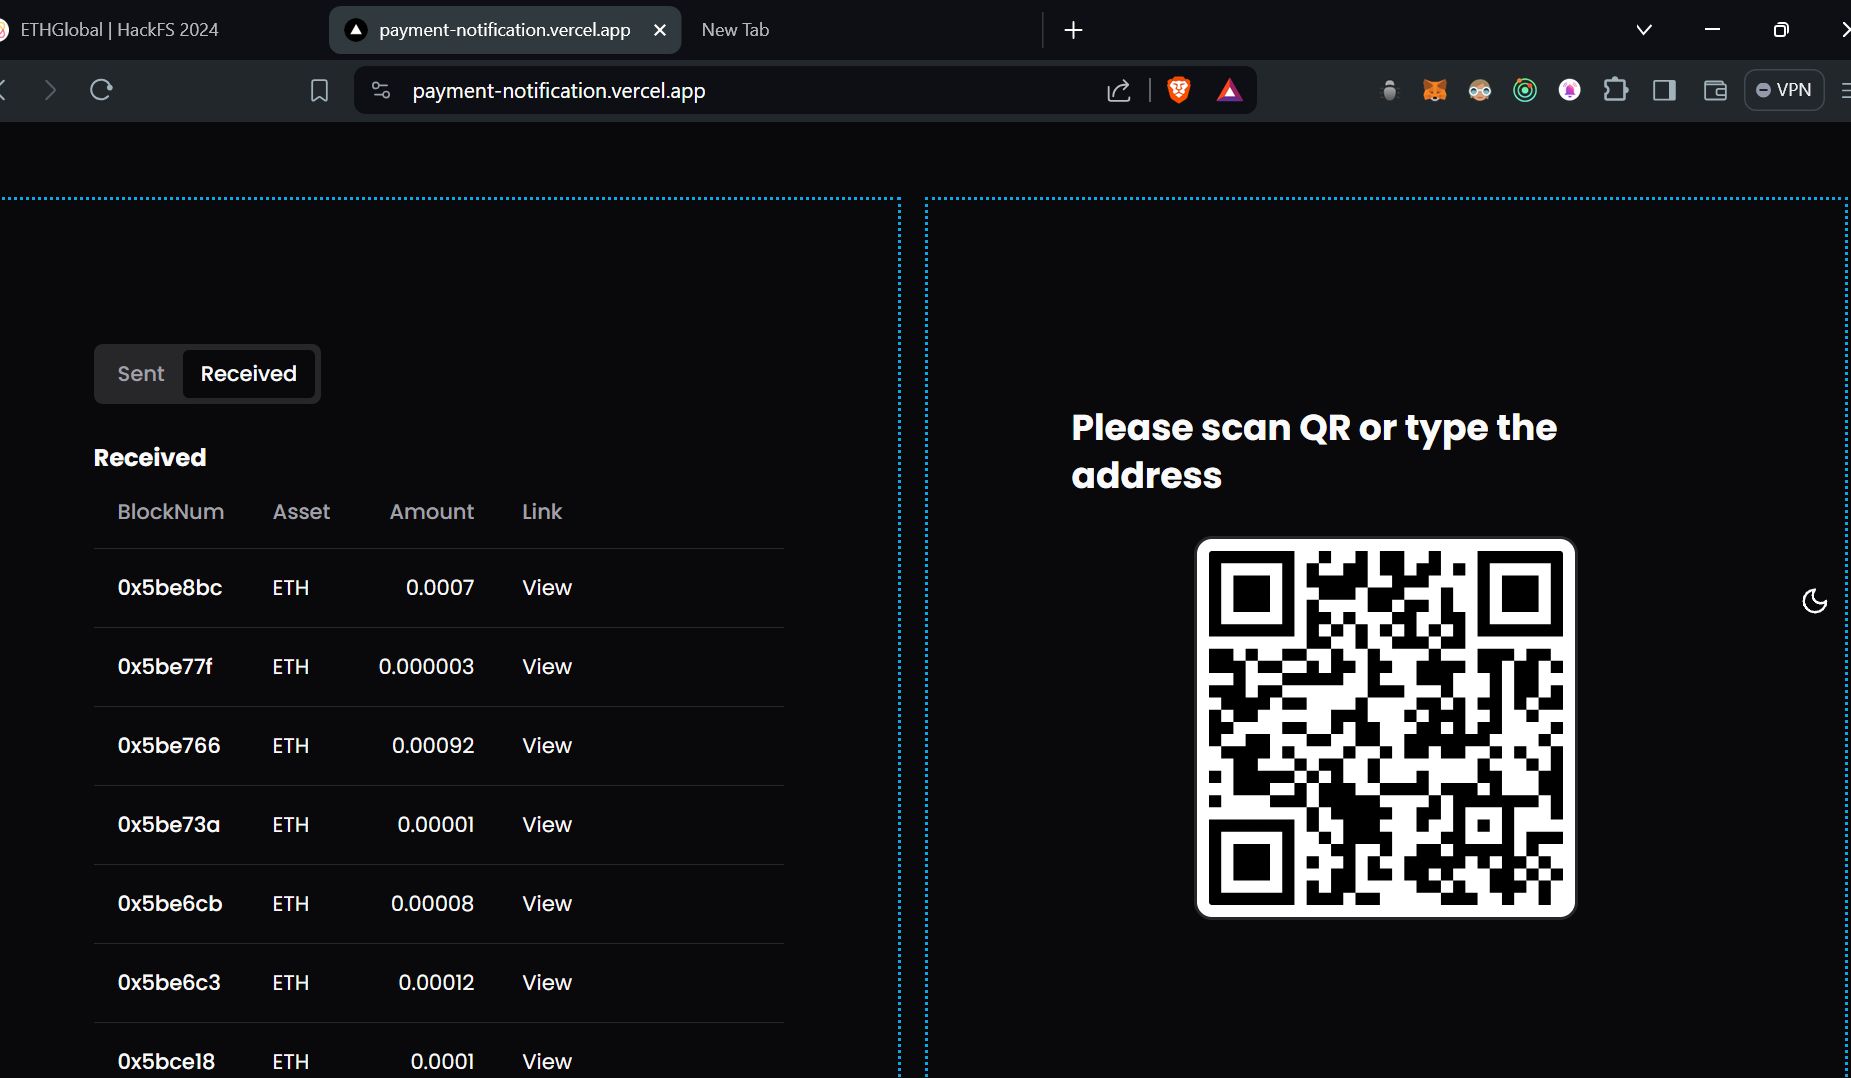Click the pink round extension icon

tap(1570, 91)
